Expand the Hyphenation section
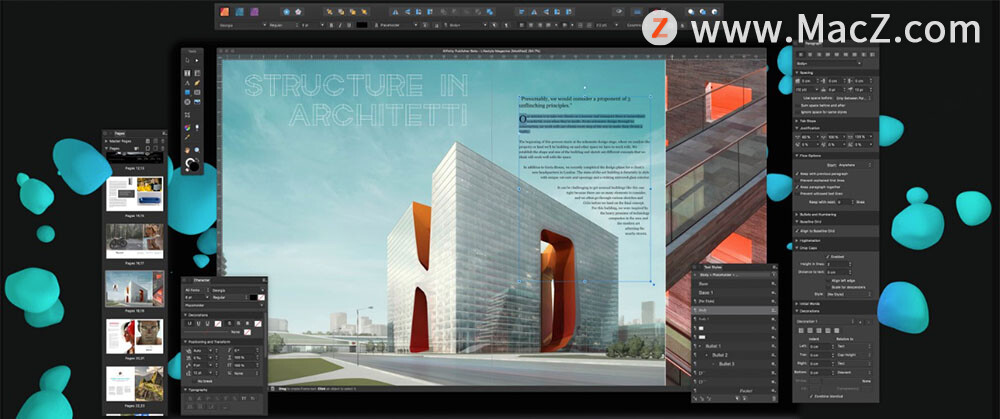The width and height of the screenshot is (1000, 419). click(x=797, y=241)
